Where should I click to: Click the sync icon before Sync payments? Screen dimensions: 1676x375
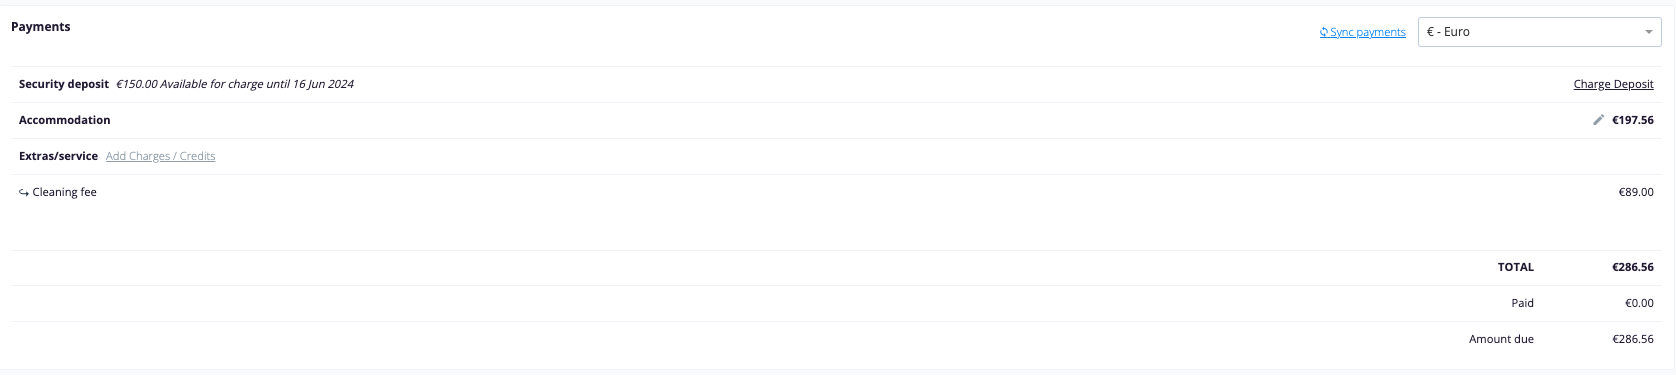click(1324, 32)
